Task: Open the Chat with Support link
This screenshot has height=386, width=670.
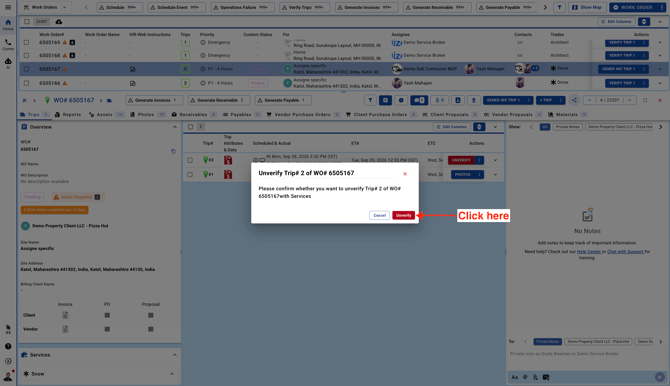Action: pyautogui.click(x=625, y=251)
